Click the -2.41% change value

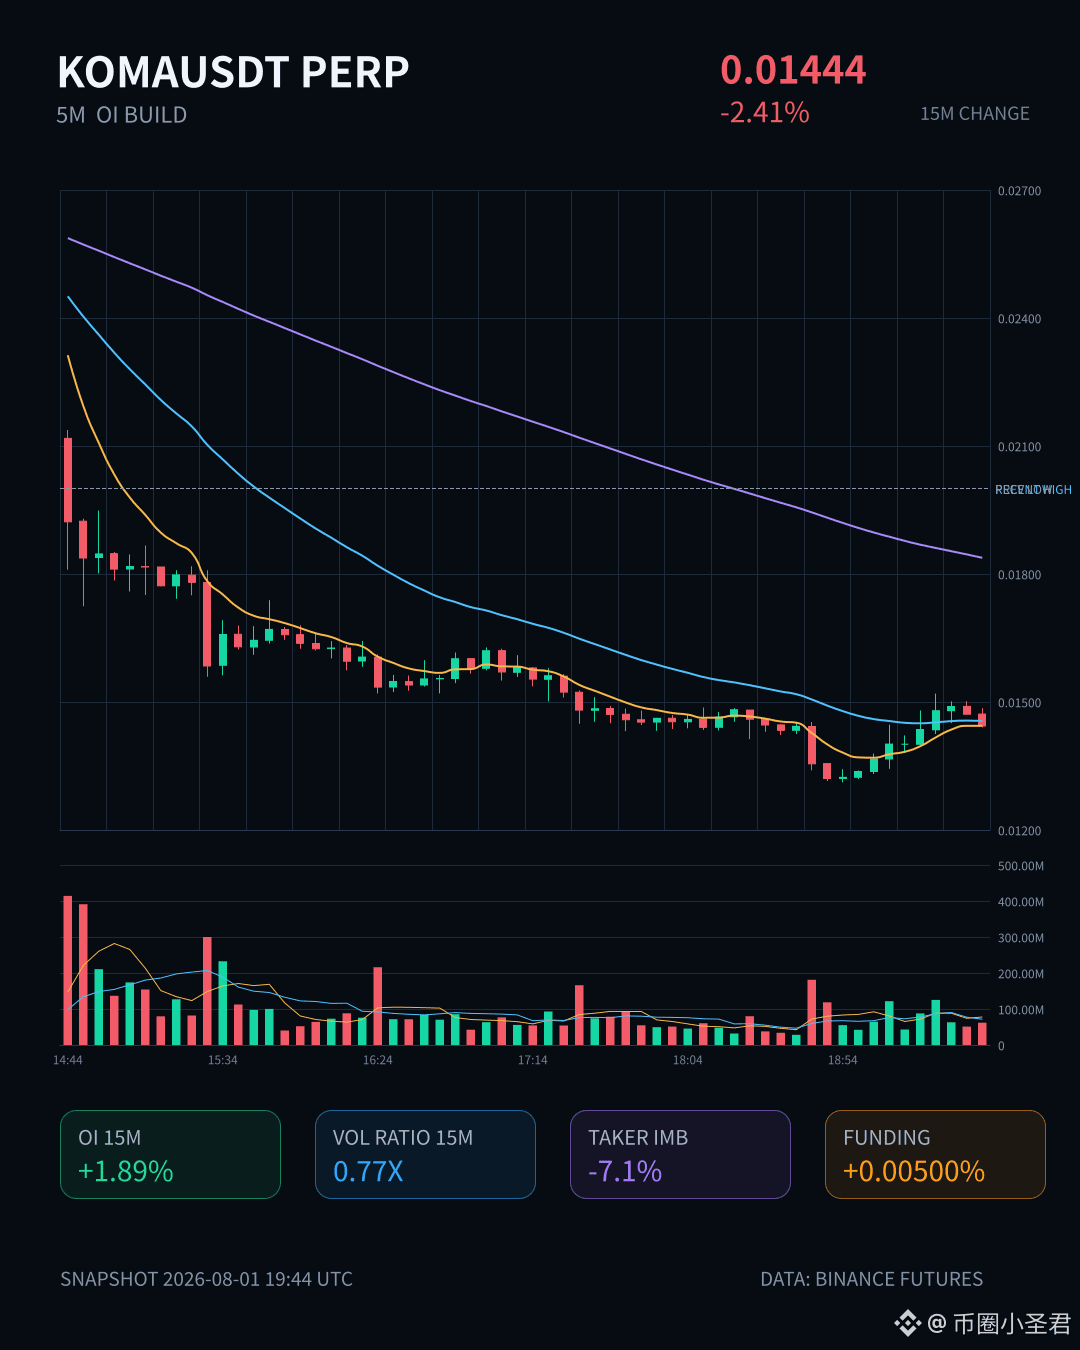tap(765, 112)
